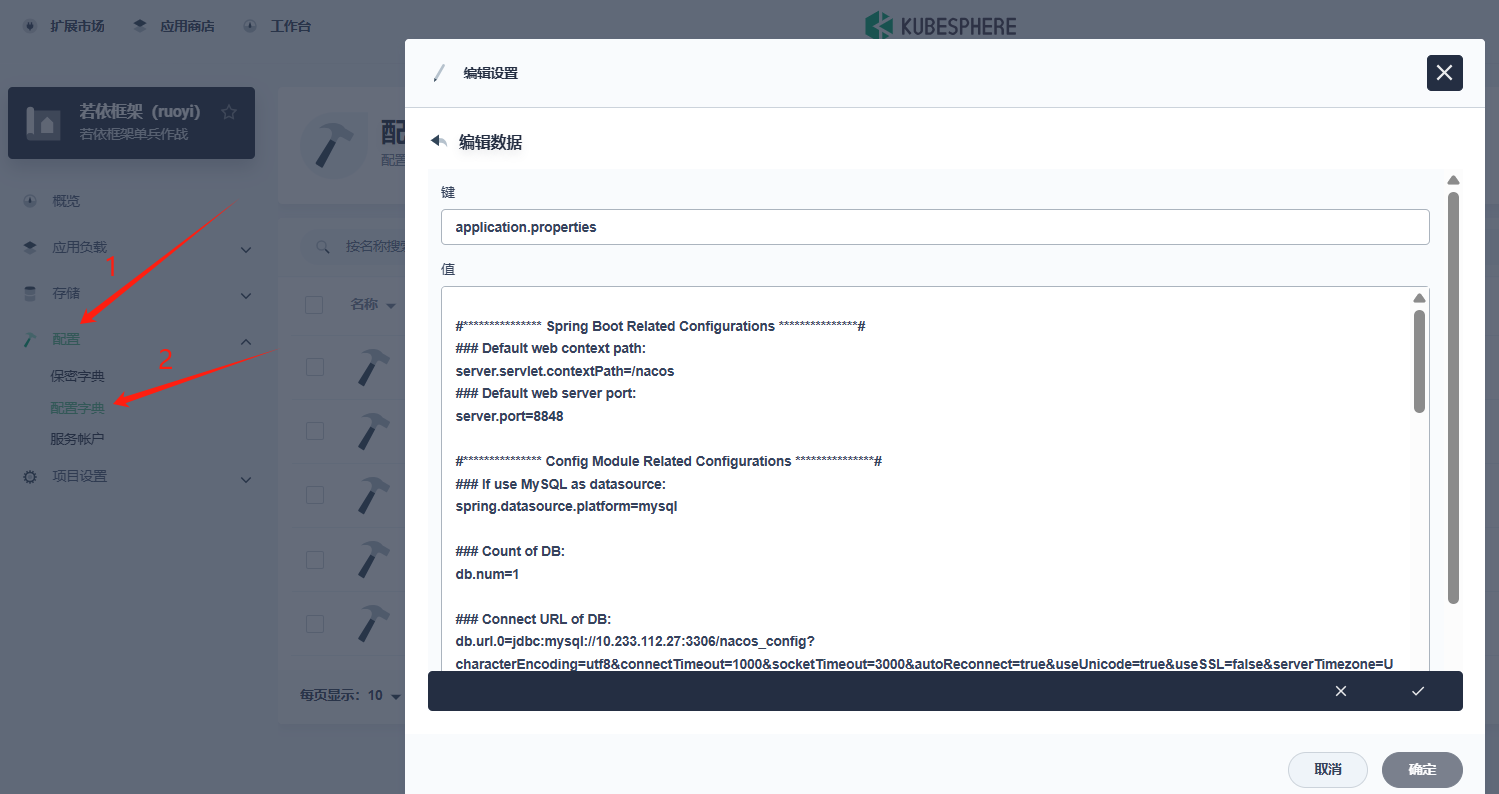Viewport: 1499px width, 794px height.
Task: Select 保密字典 in the sidebar
Action: point(78,377)
